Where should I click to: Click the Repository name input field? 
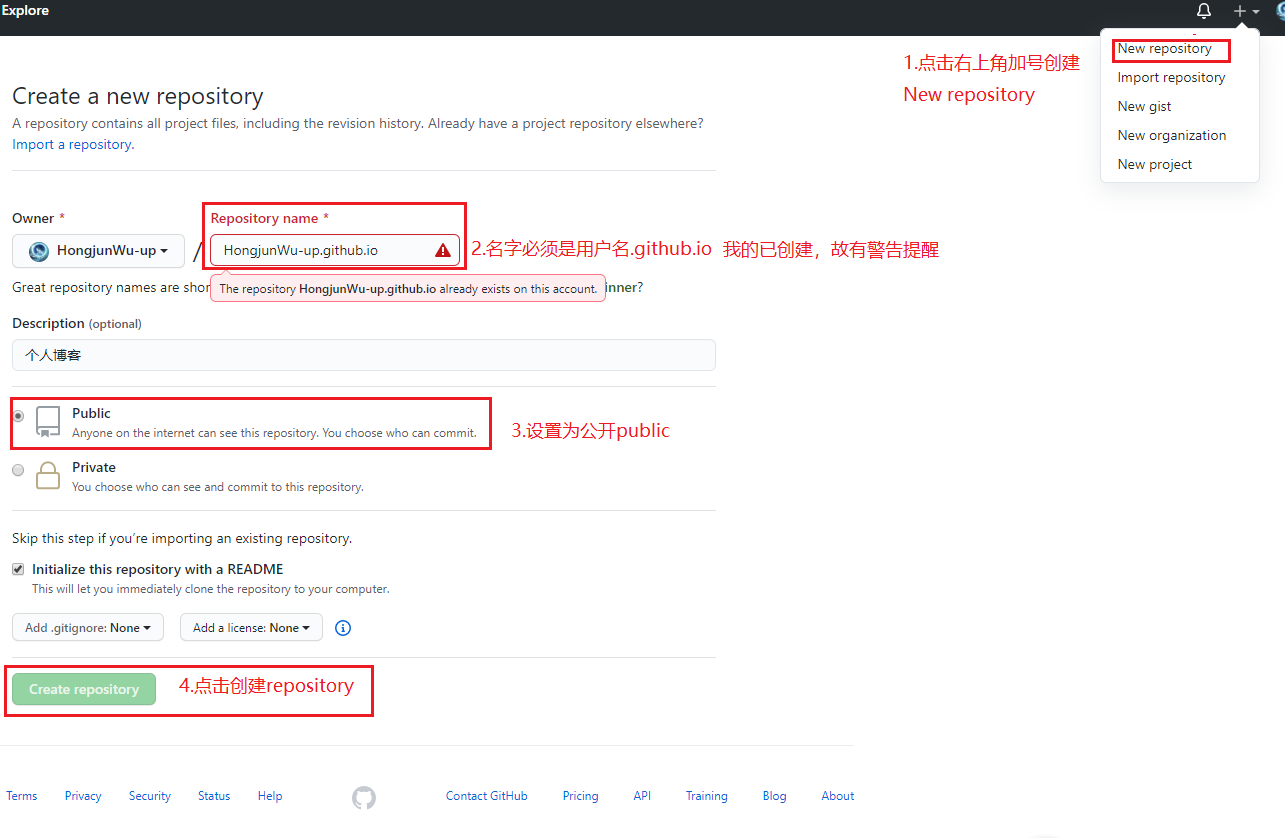[x=335, y=250]
